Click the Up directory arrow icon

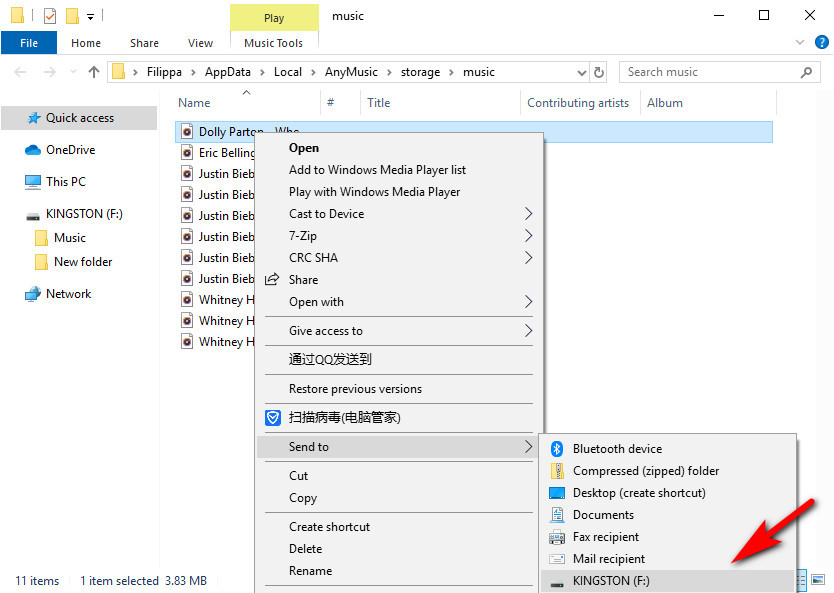tap(94, 72)
